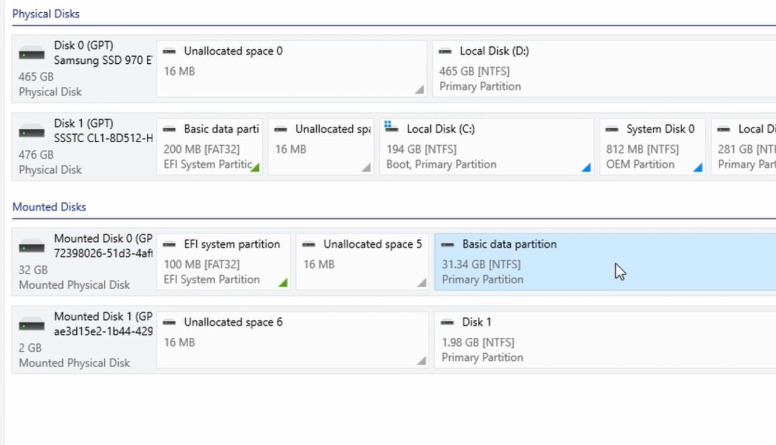Select the Unallocated space 0 partition
Viewport: 776px width, 445px height.
(x=291, y=68)
